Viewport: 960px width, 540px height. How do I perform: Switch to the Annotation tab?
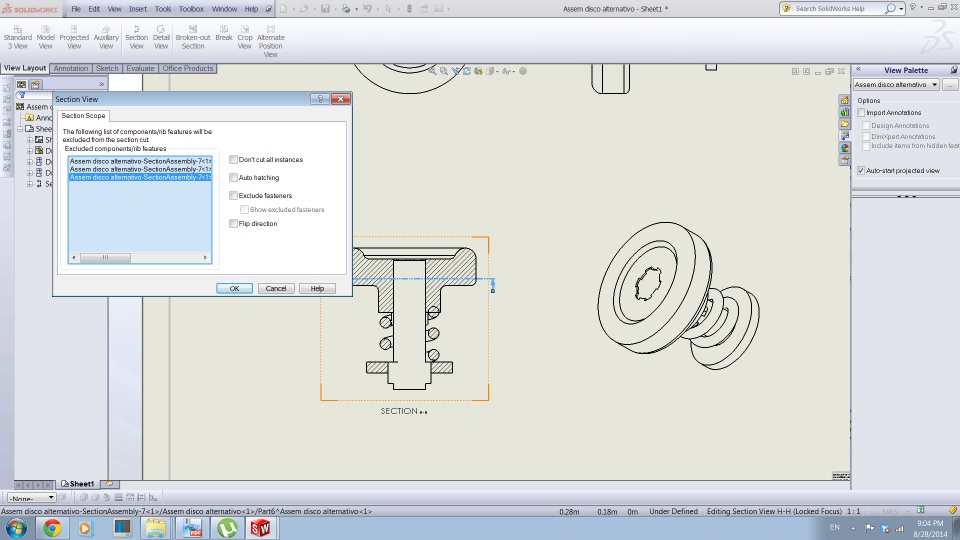(x=70, y=69)
